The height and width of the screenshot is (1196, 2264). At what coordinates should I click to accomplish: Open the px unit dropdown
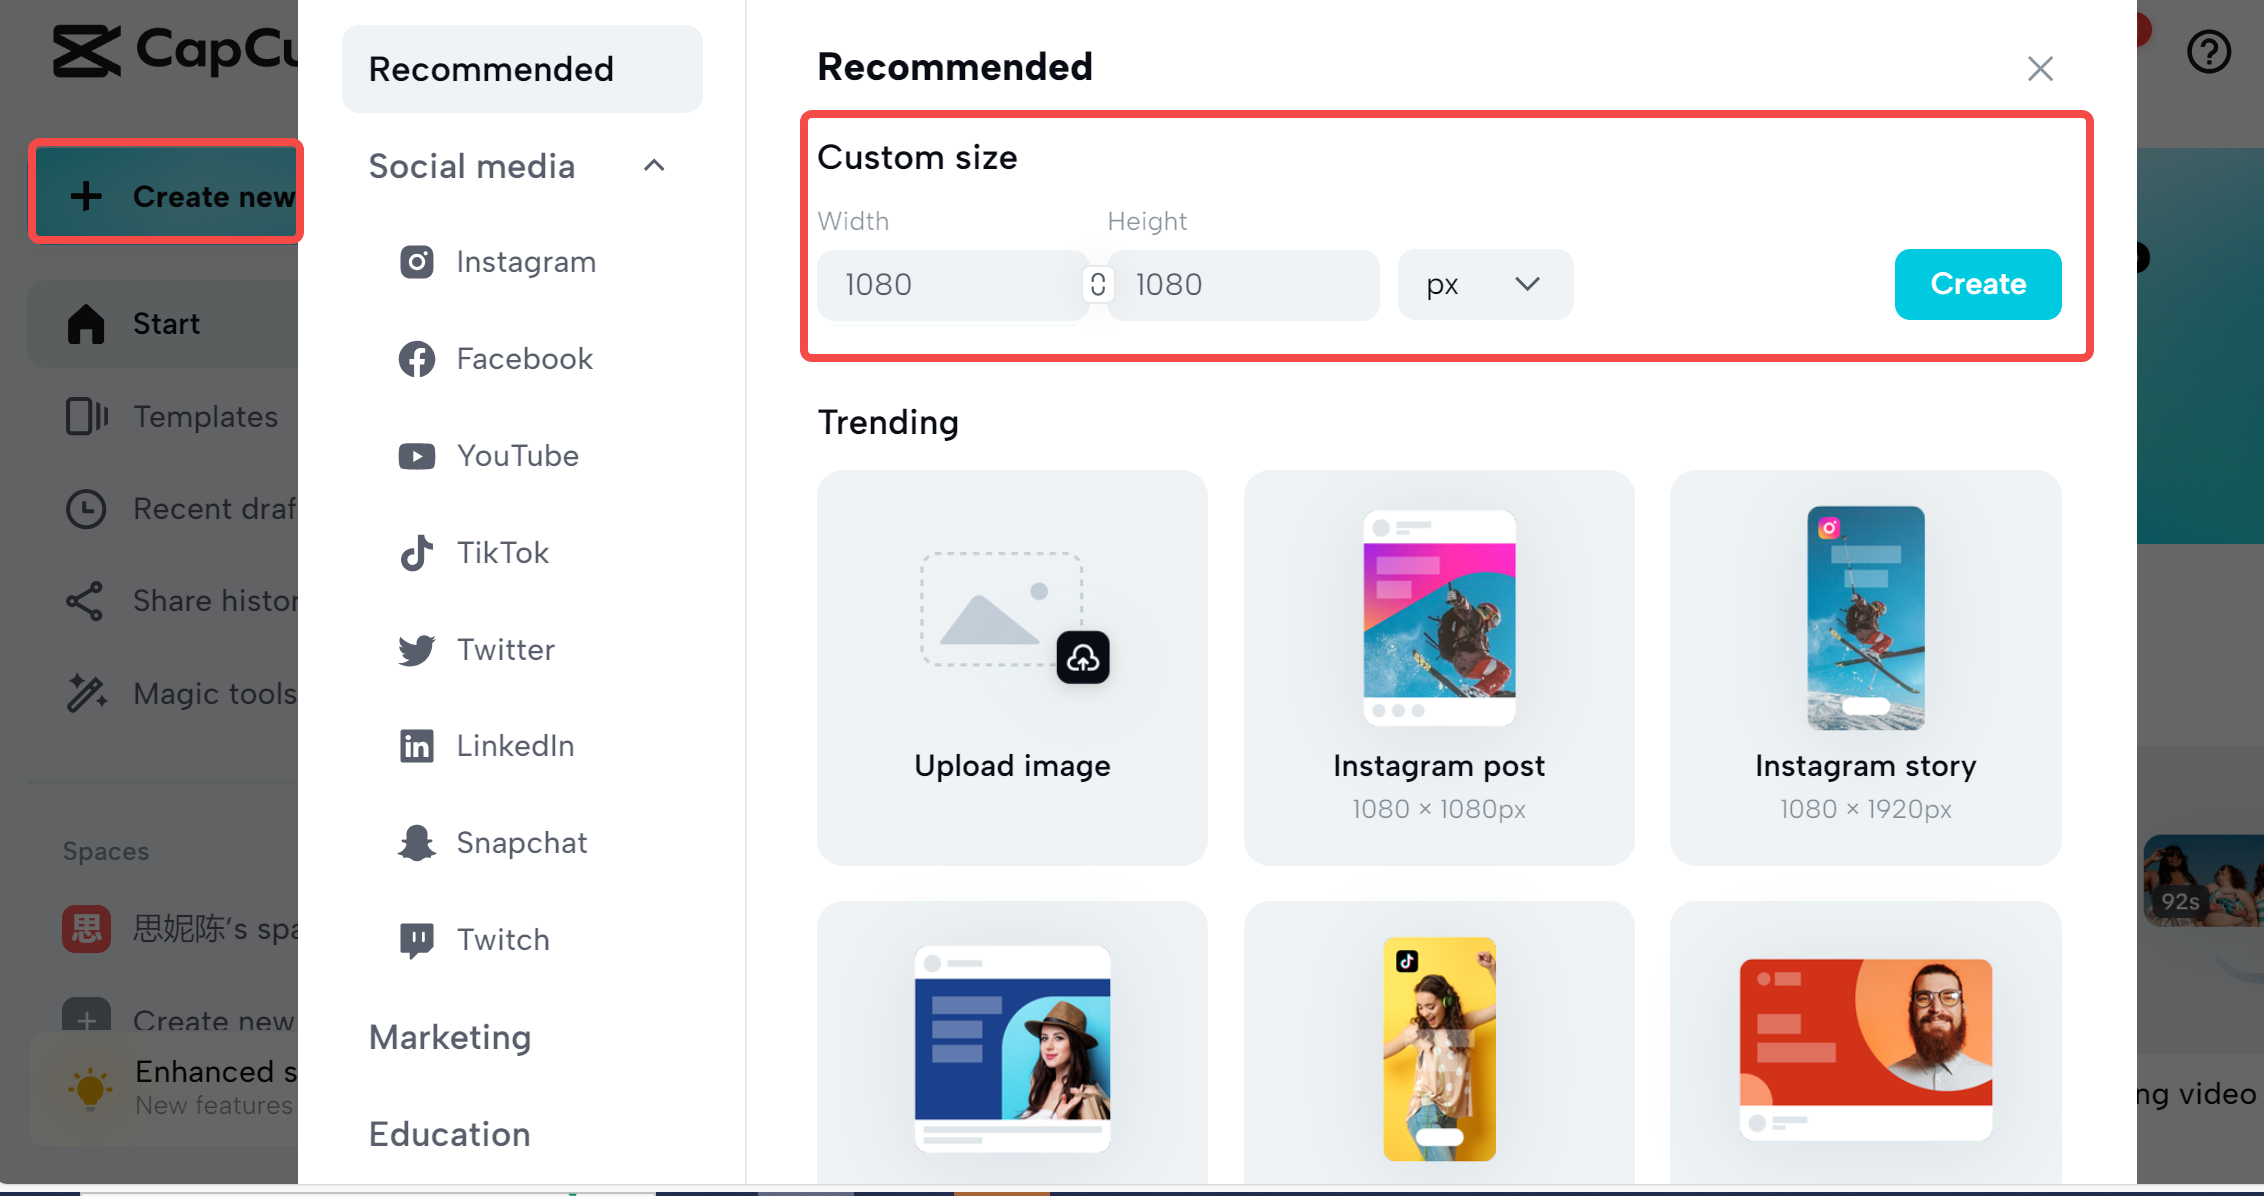click(1484, 285)
